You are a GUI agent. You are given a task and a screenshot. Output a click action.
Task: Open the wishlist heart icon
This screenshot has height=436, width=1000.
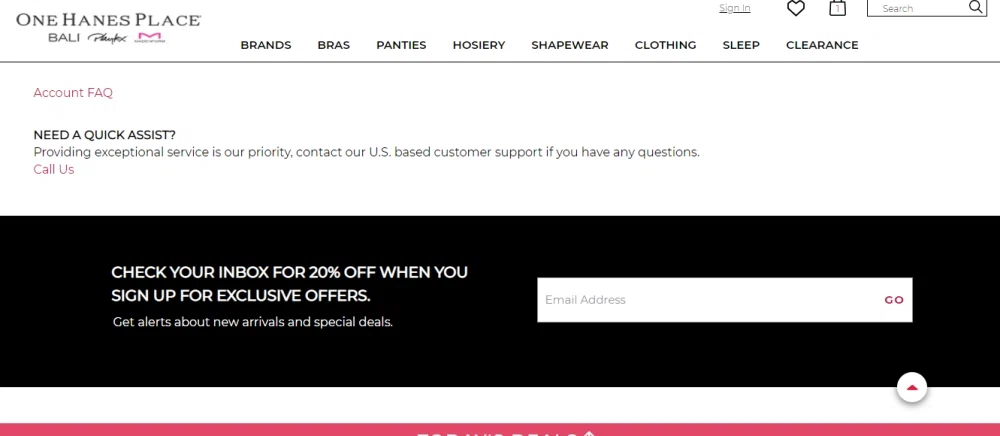click(x=796, y=9)
